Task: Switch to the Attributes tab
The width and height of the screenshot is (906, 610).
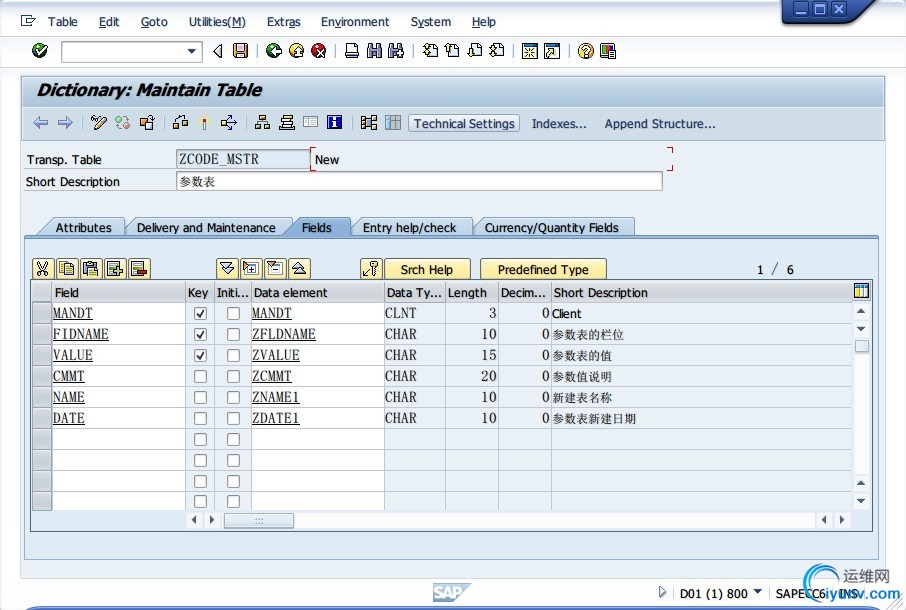Action: tap(83, 228)
